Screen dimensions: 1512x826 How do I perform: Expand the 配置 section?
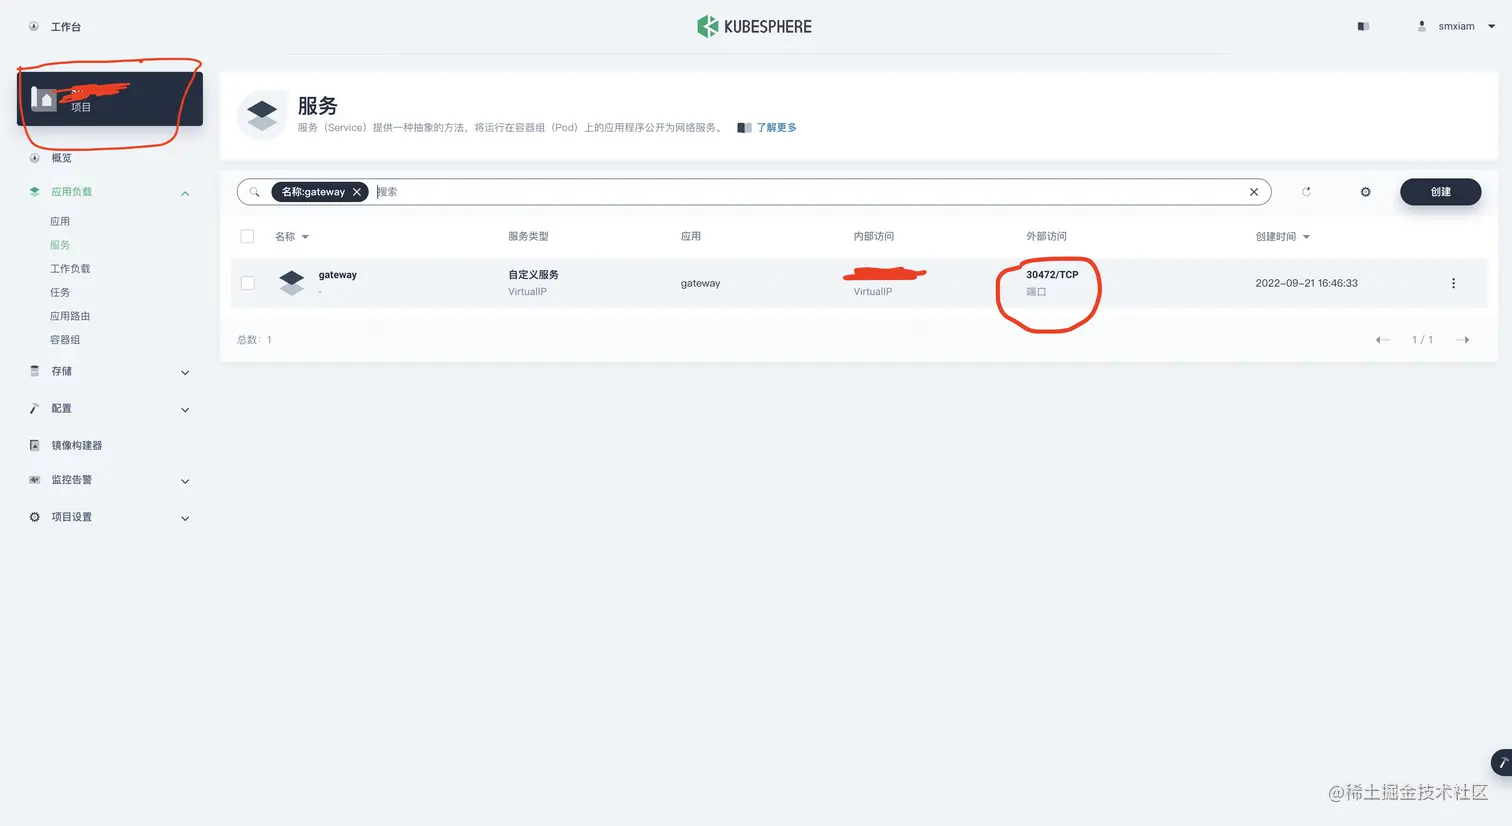pos(185,410)
